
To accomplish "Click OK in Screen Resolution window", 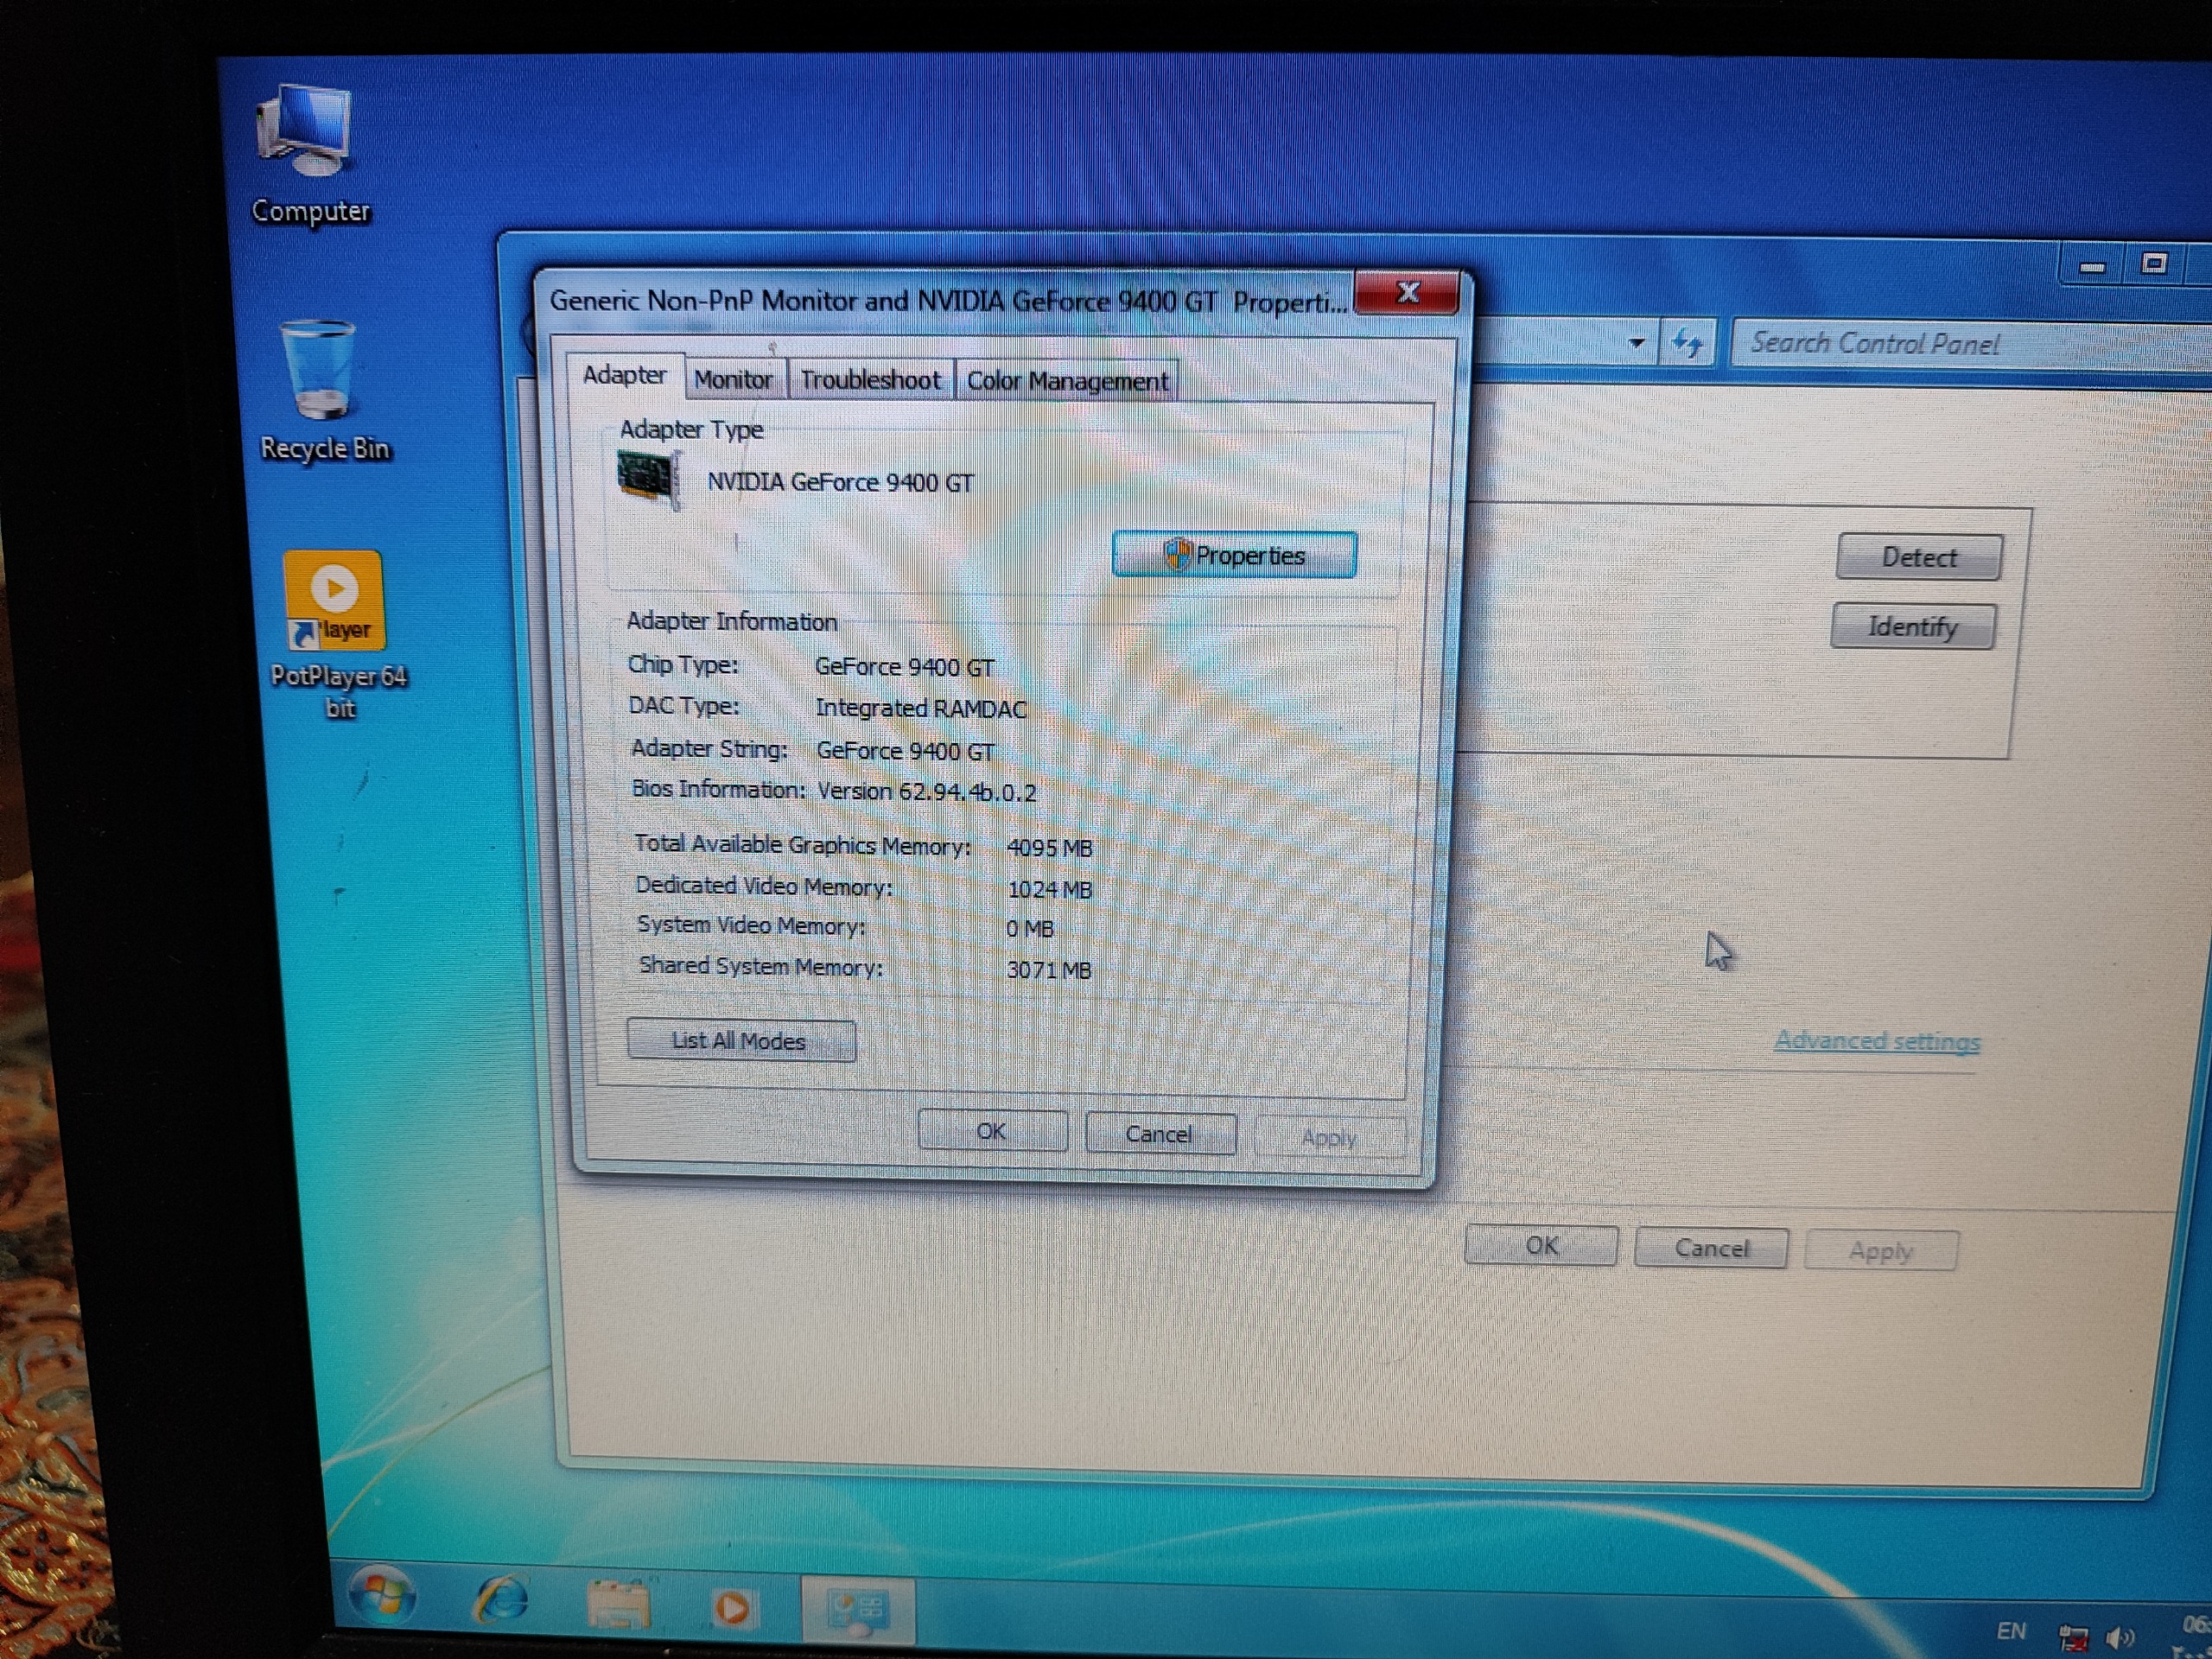I will click(x=1541, y=1246).
